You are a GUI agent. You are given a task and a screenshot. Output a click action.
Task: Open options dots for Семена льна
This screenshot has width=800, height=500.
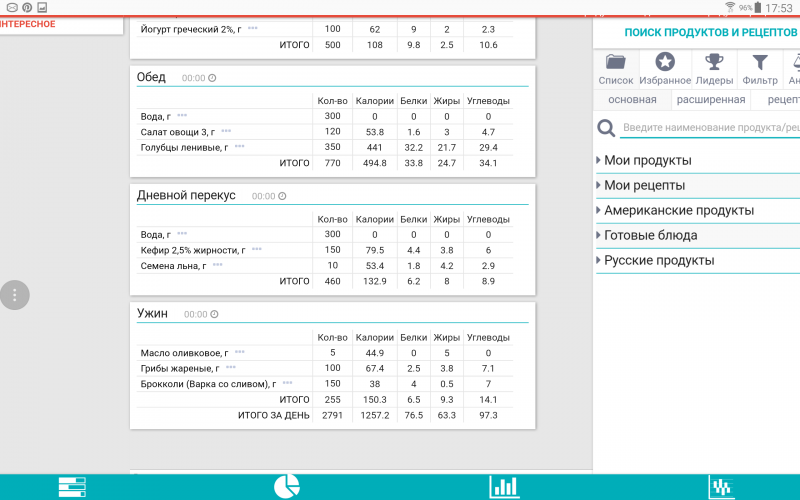coord(217,266)
